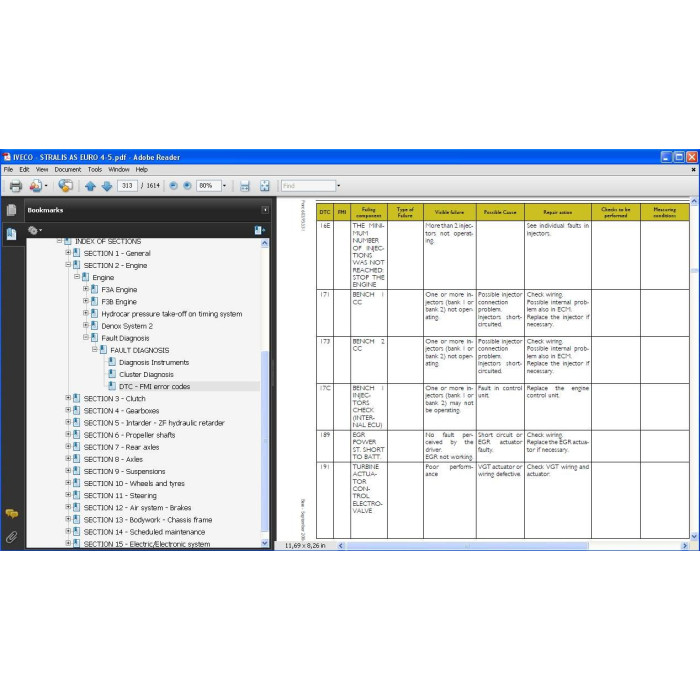Click the document scroll right arrow
The width and height of the screenshot is (700, 700).
tap(684, 546)
